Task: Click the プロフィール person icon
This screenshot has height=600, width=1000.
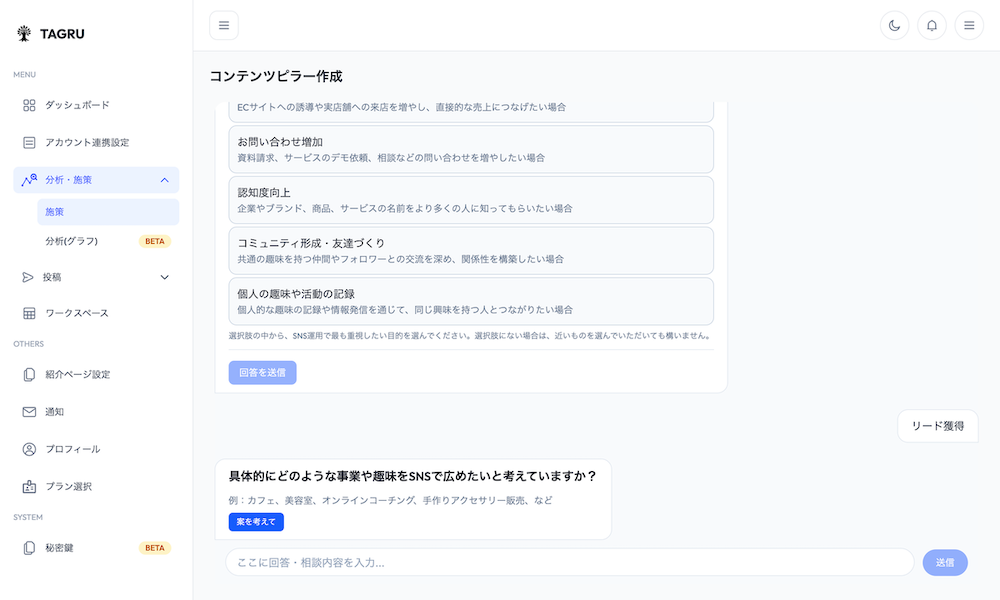Action: coord(29,449)
